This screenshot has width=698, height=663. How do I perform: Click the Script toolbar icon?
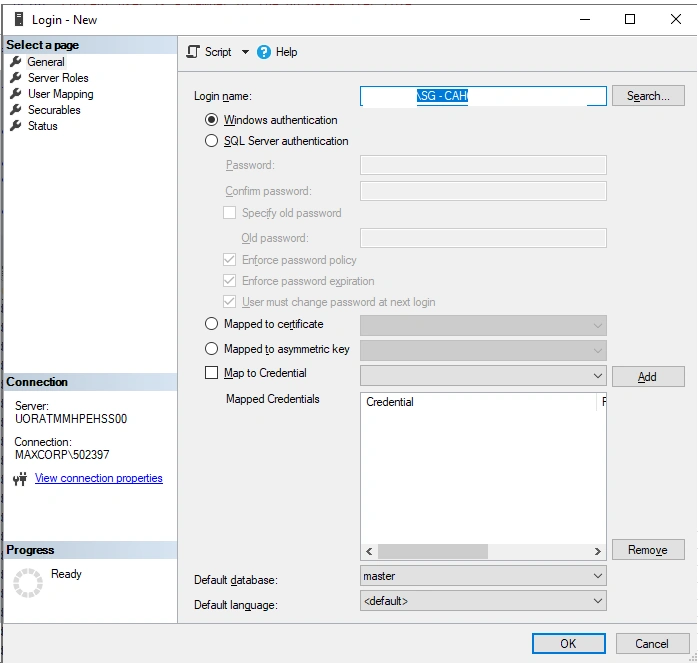[x=193, y=52]
